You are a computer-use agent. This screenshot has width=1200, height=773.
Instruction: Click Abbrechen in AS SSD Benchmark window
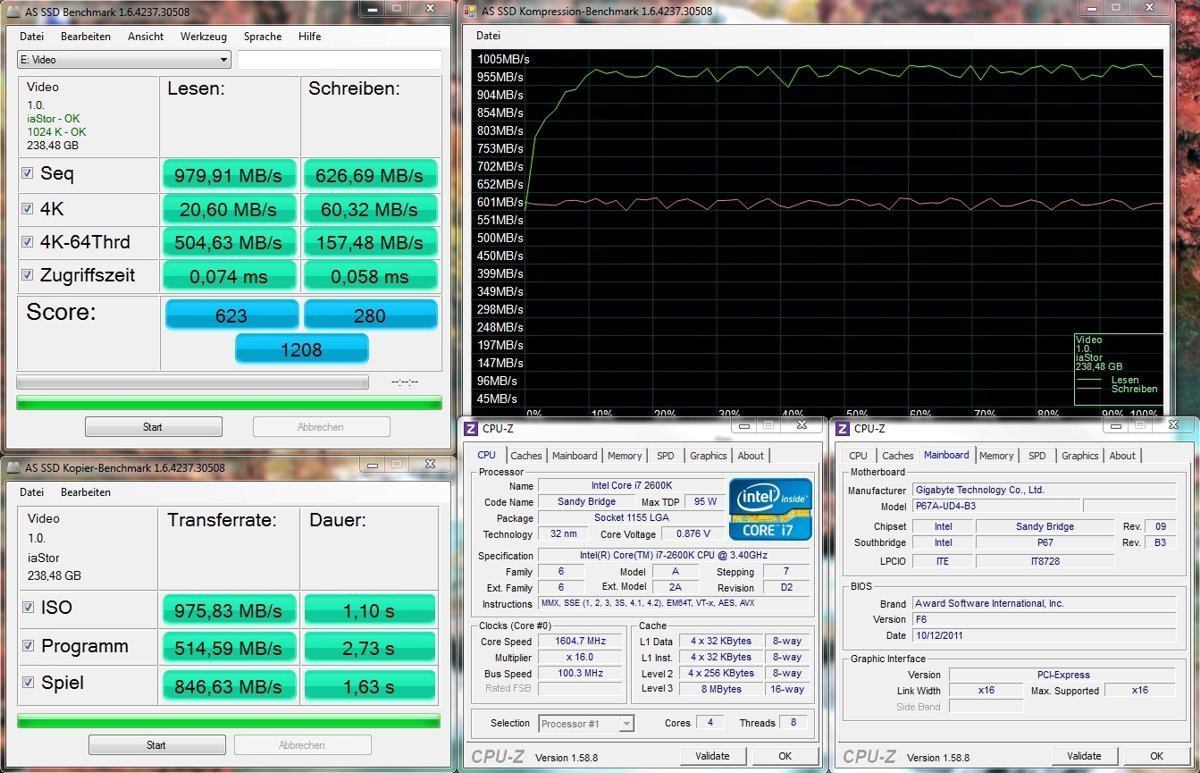pyautogui.click(x=321, y=427)
